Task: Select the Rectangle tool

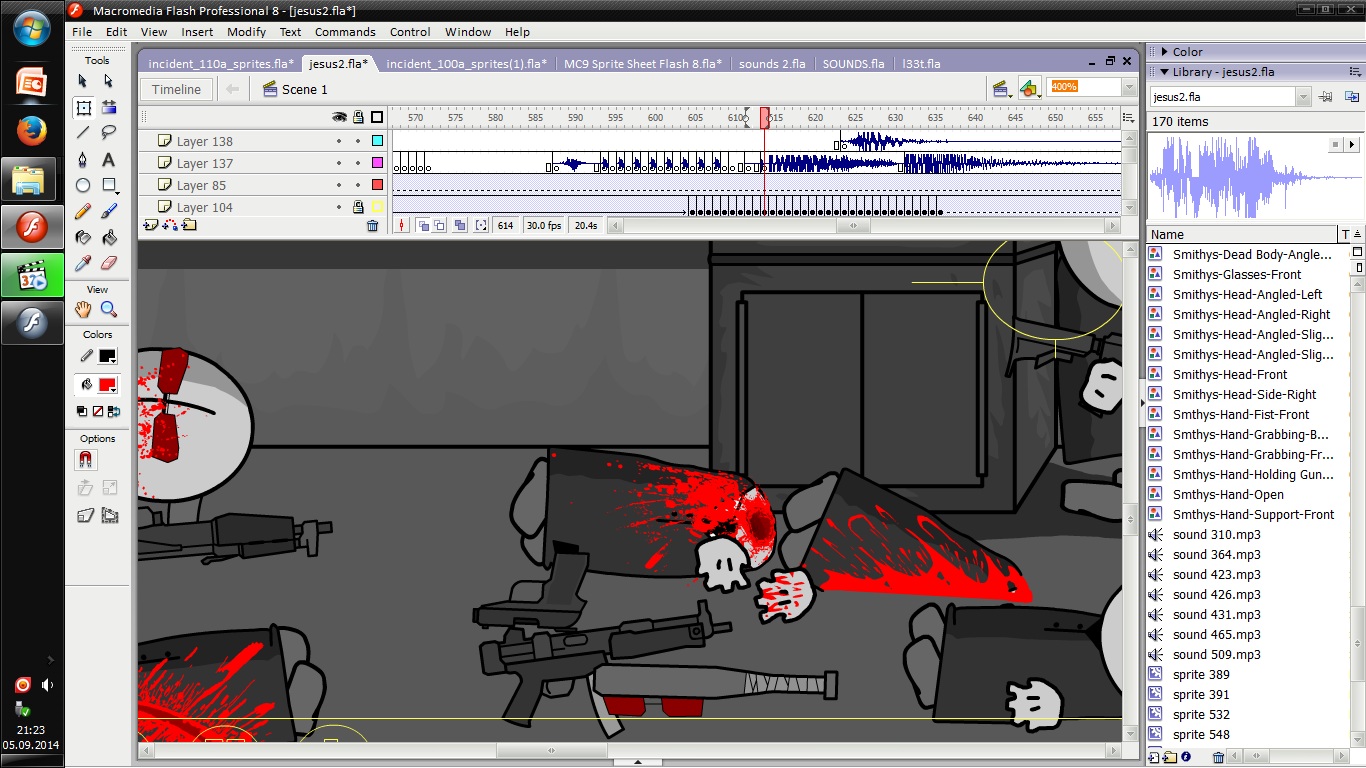Action: (109, 185)
